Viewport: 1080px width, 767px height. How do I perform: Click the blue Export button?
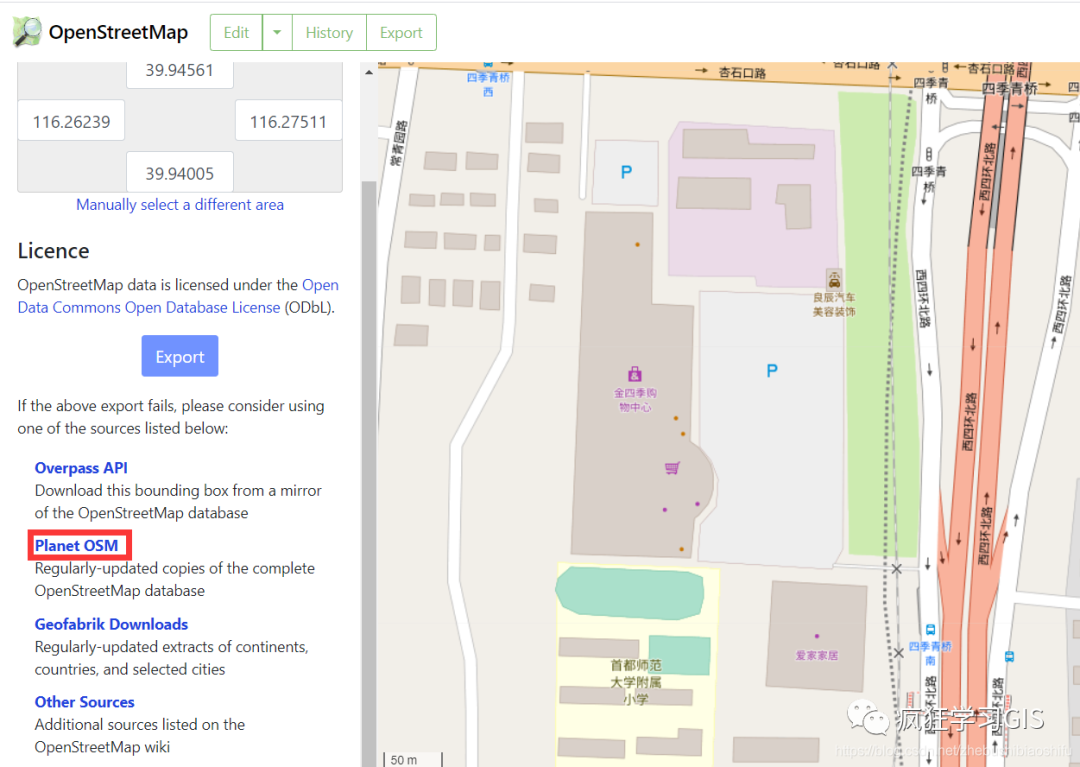tap(180, 356)
